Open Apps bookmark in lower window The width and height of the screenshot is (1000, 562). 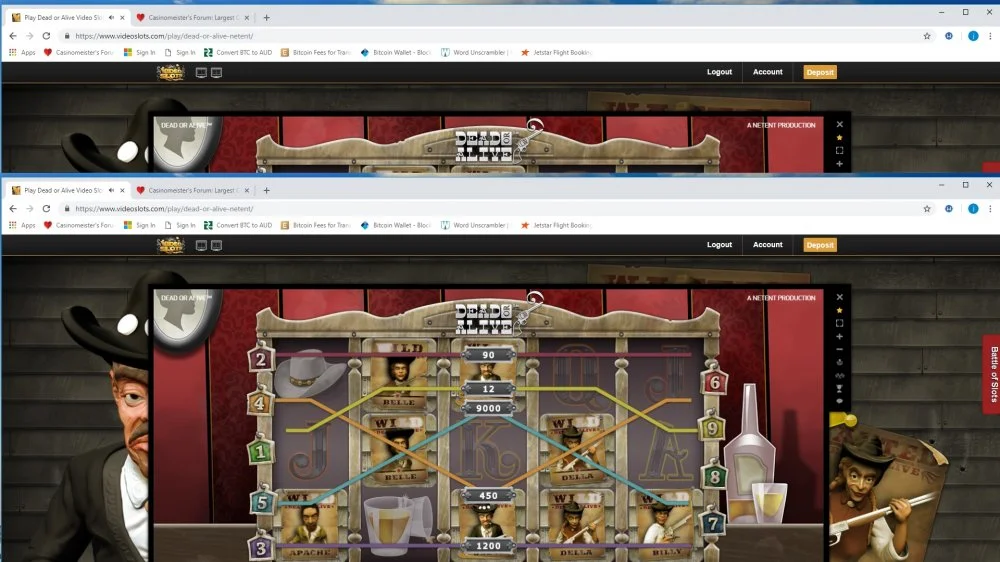click(22, 225)
